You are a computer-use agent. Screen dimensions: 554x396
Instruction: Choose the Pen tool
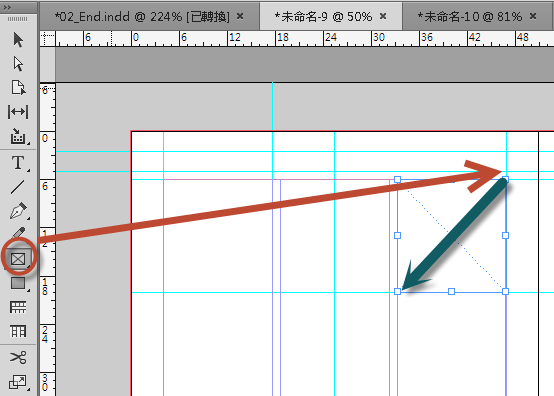(18, 211)
